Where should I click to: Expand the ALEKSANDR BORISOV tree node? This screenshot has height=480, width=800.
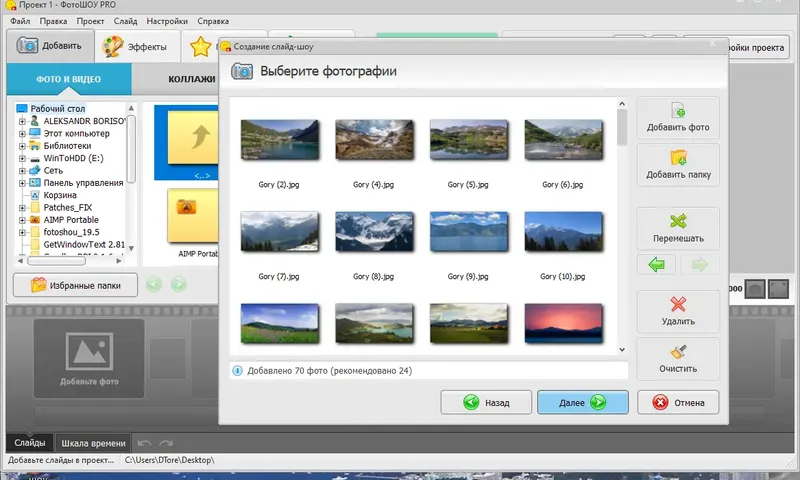point(22,121)
